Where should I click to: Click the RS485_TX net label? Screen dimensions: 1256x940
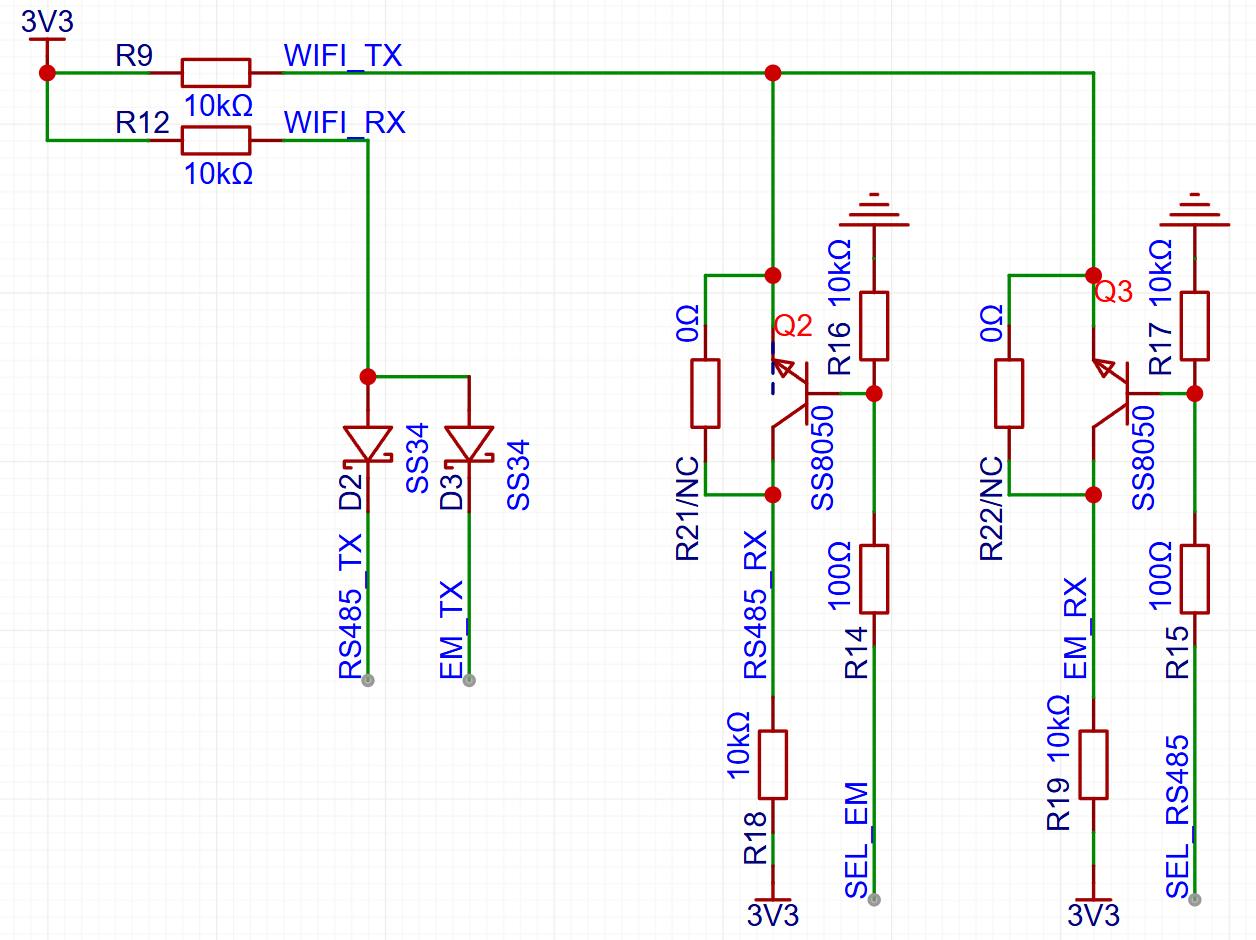(x=351, y=606)
